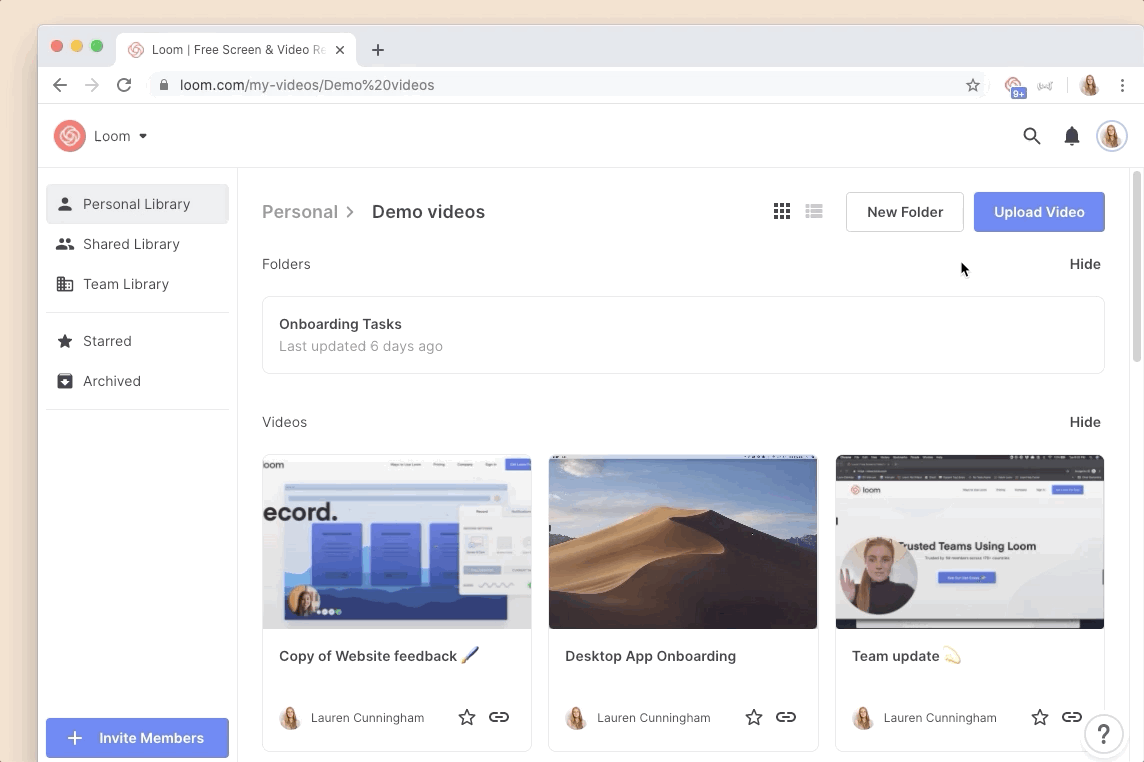The height and width of the screenshot is (762, 1144).
Task: Click Team update video title
Action: (x=906, y=656)
